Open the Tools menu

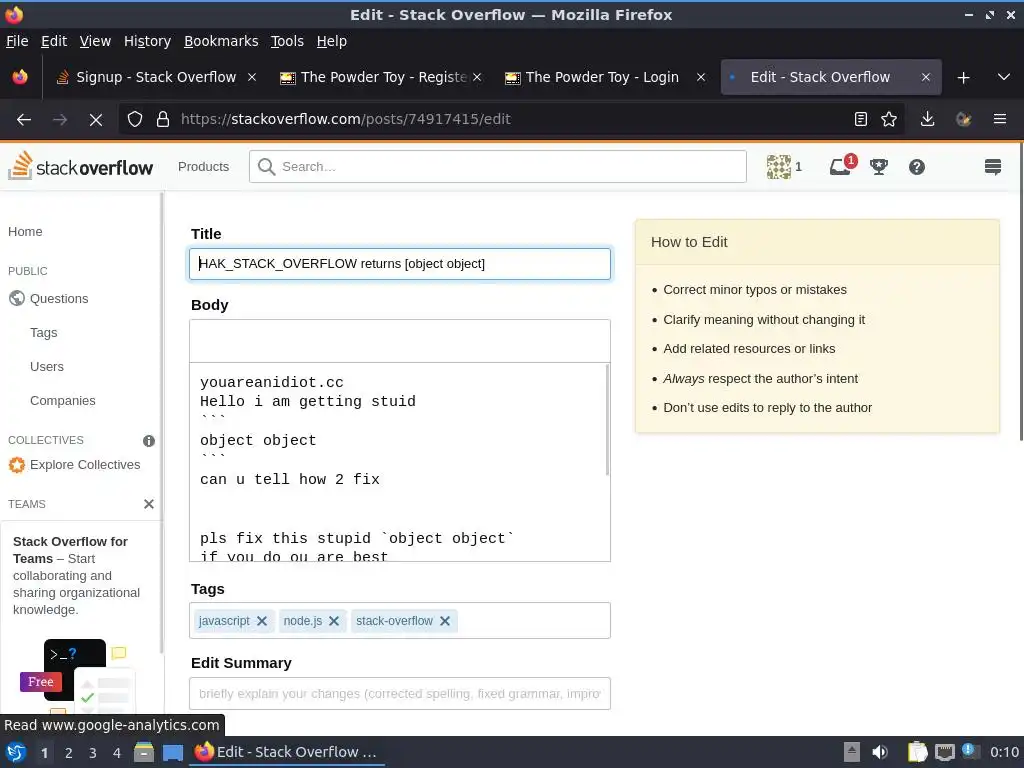287,41
